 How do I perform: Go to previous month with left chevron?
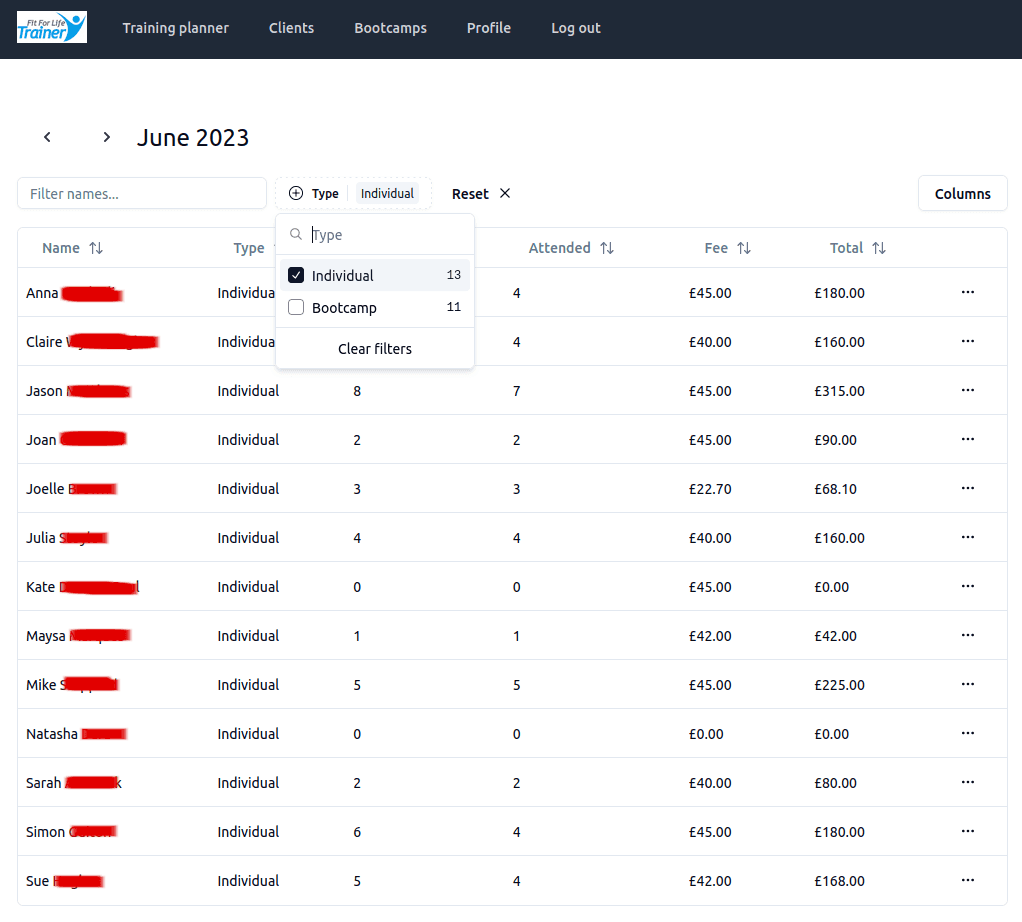[x=47, y=137]
